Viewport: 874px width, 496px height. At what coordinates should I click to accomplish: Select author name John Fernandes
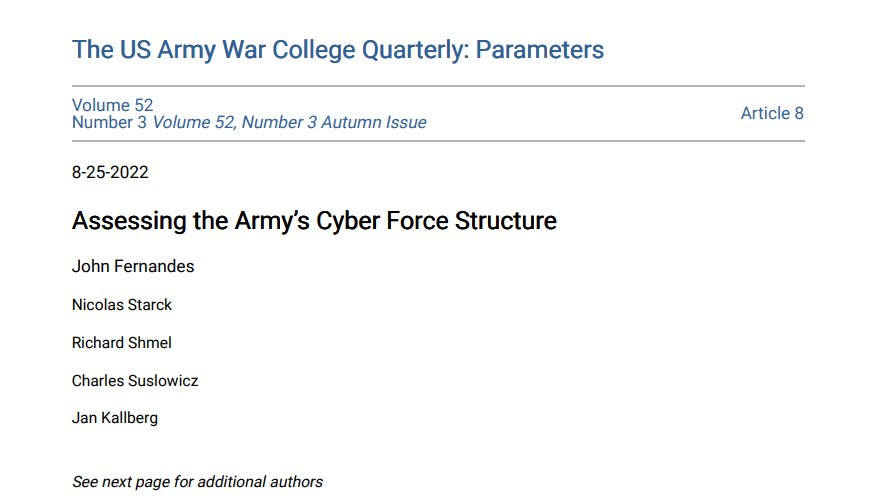[133, 266]
